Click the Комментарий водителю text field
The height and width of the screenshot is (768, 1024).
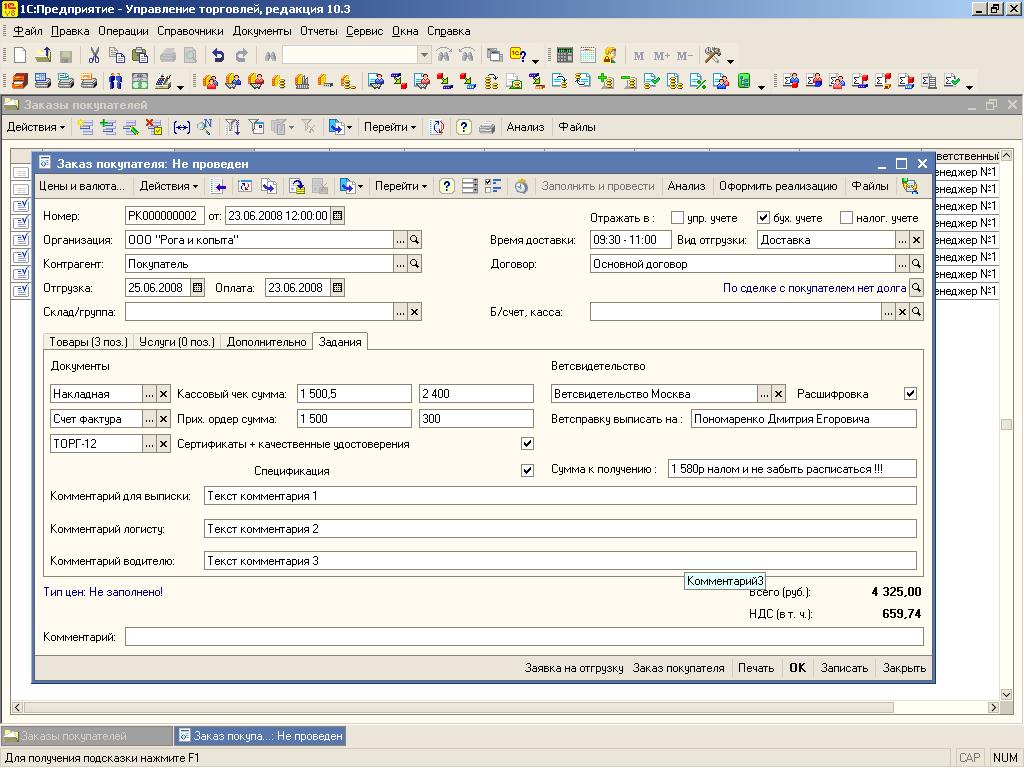click(560, 561)
